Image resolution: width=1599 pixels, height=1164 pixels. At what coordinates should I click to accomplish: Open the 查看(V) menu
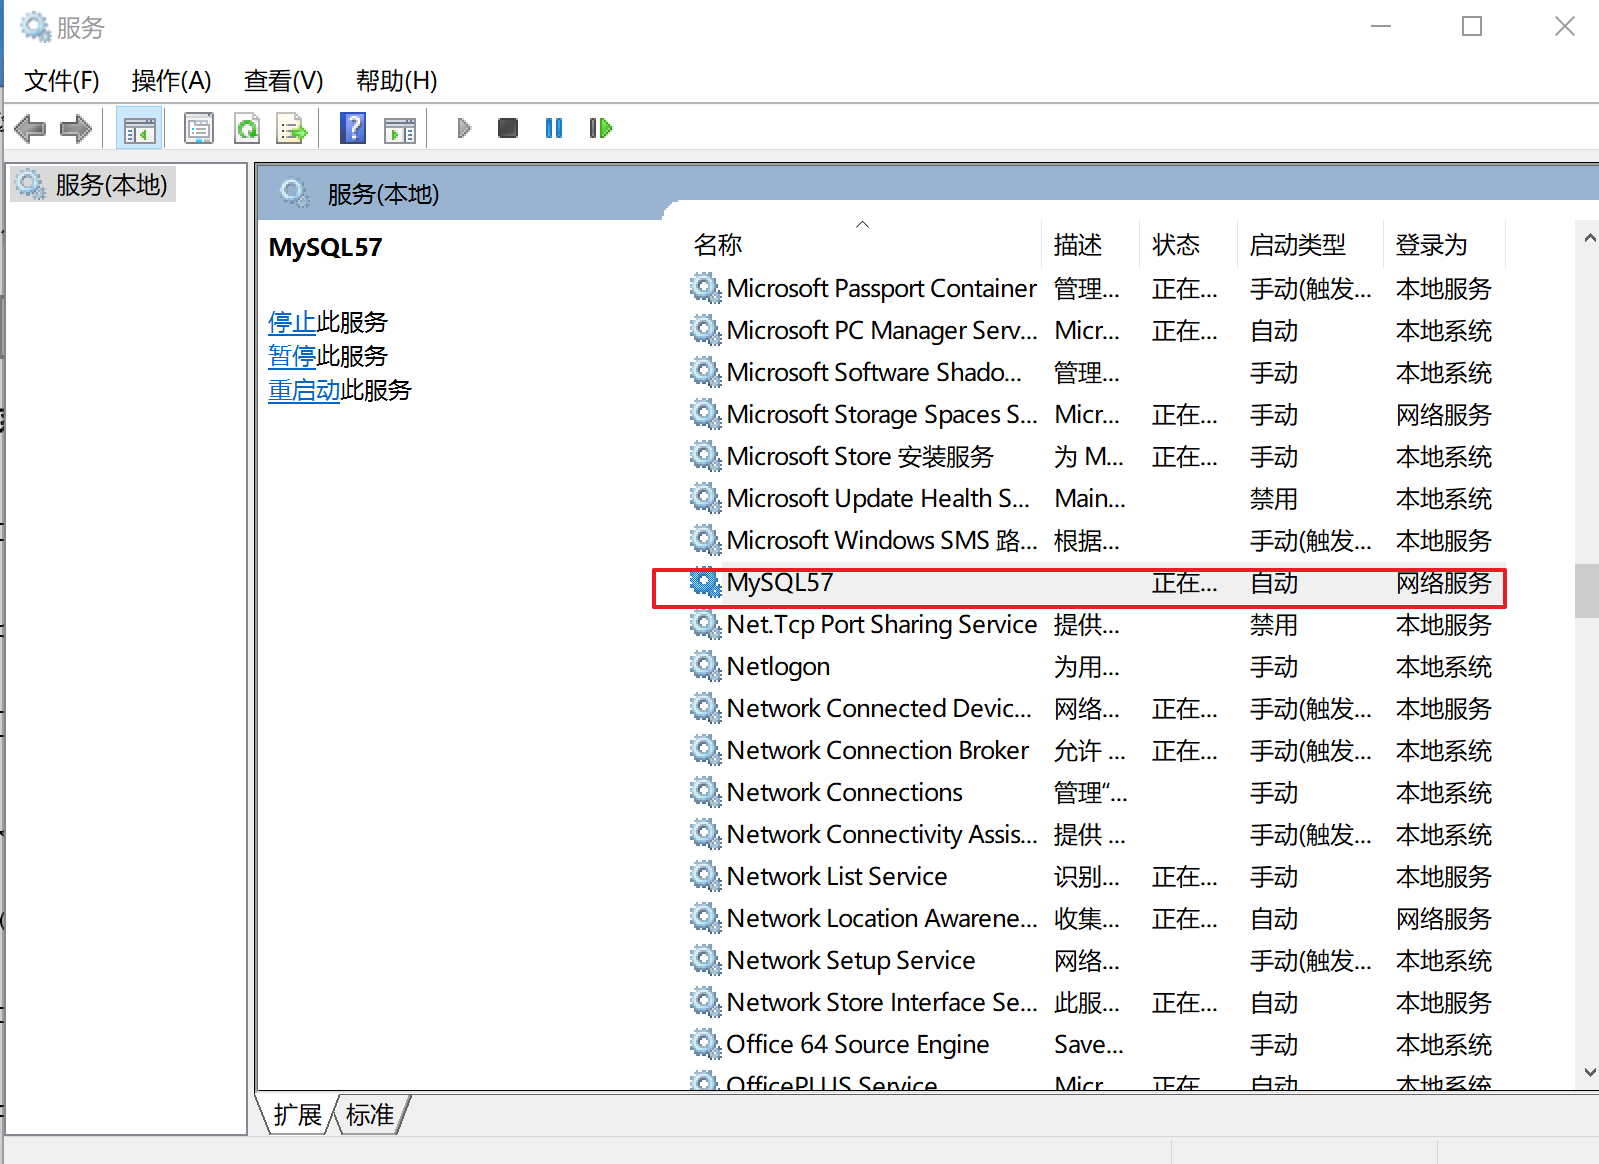(284, 81)
